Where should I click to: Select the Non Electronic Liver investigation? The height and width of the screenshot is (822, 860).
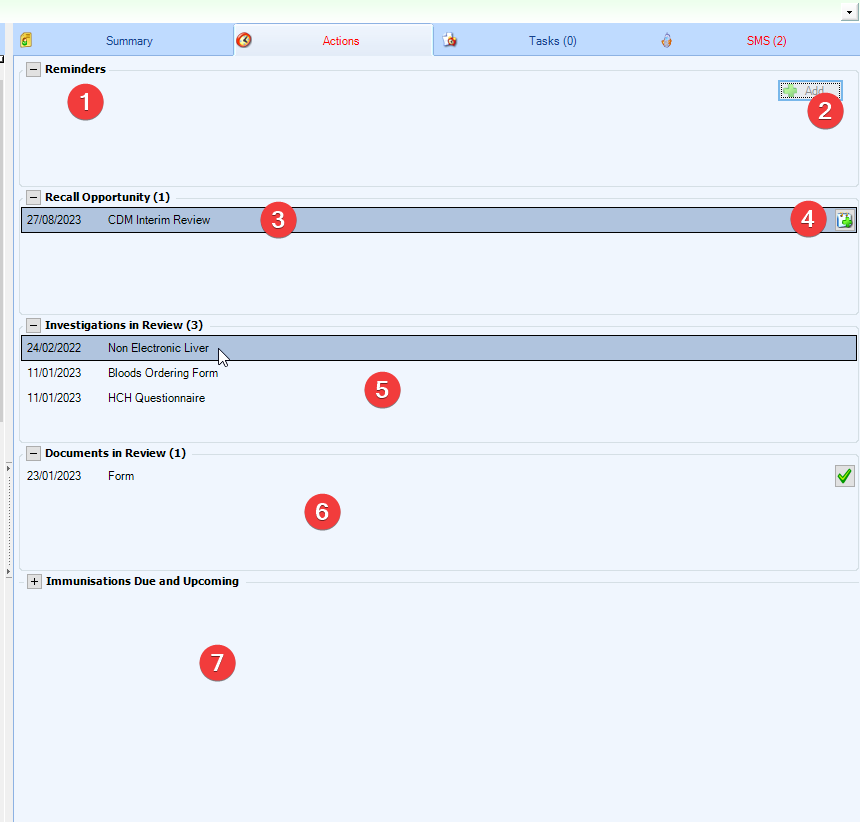click(158, 348)
